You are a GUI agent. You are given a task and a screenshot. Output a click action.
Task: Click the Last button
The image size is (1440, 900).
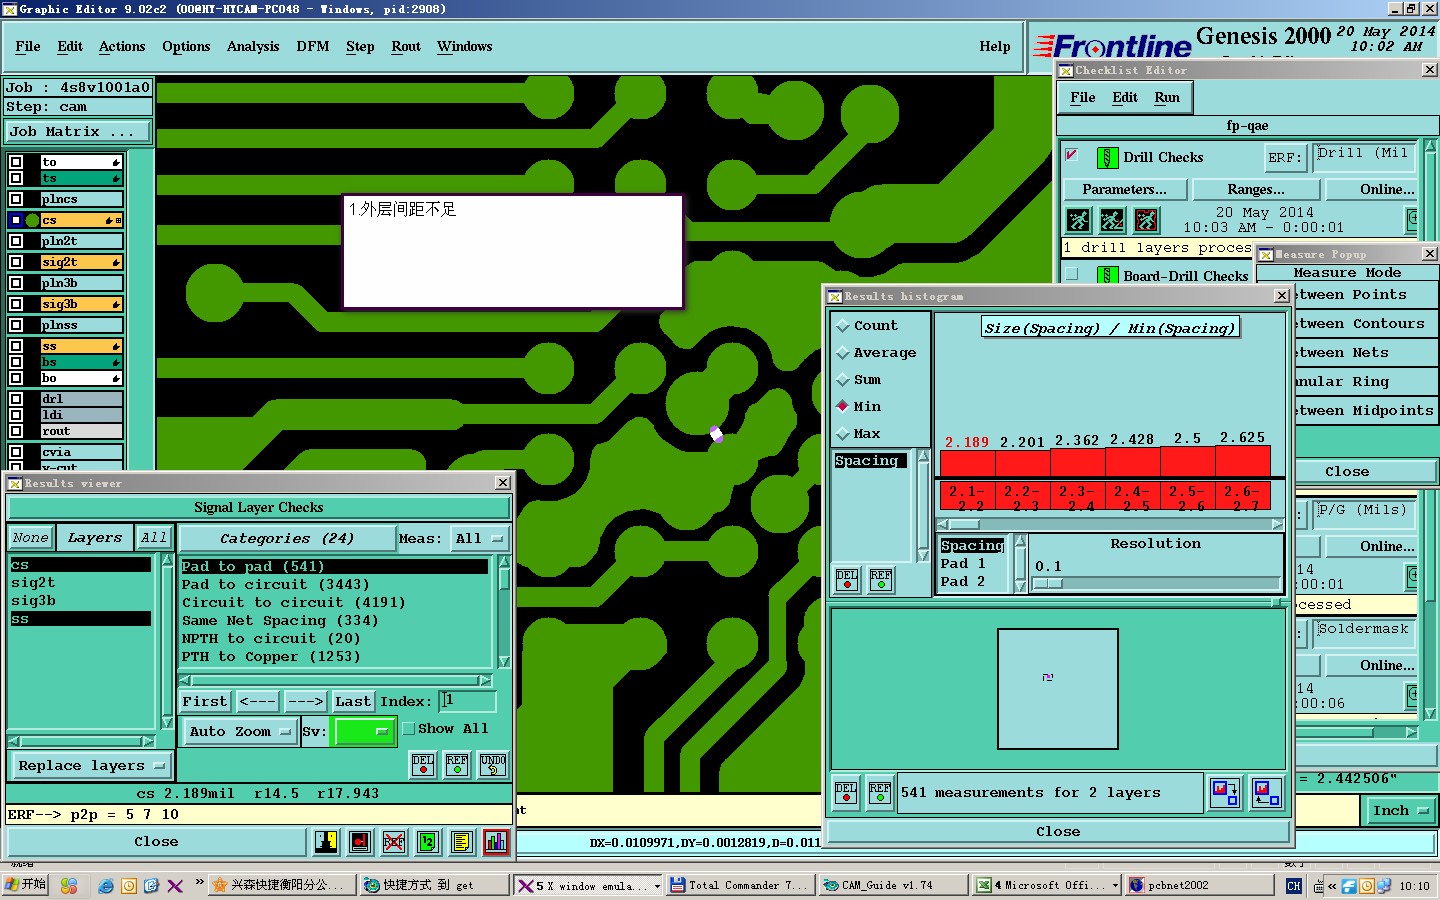coord(353,702)
